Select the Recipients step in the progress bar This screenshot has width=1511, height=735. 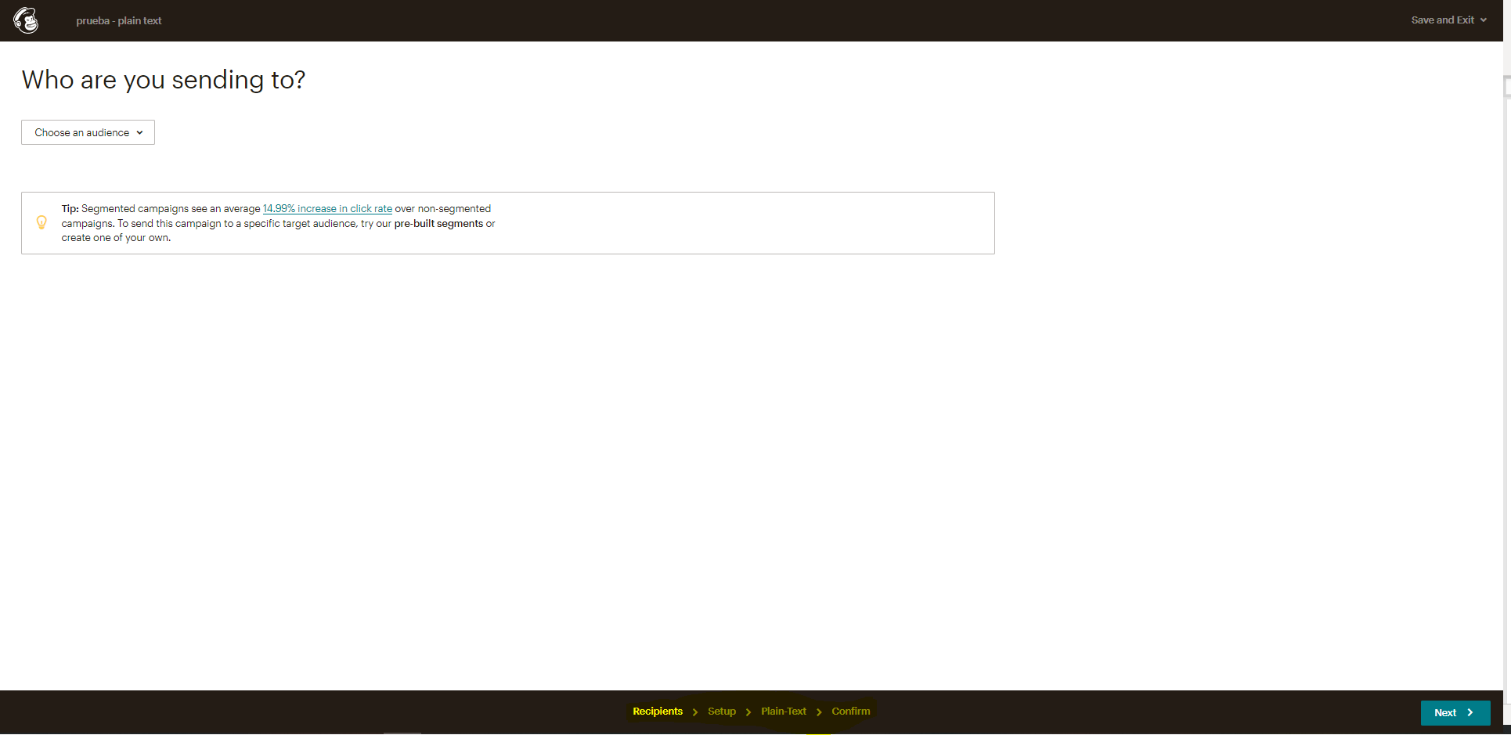(657, 711)
